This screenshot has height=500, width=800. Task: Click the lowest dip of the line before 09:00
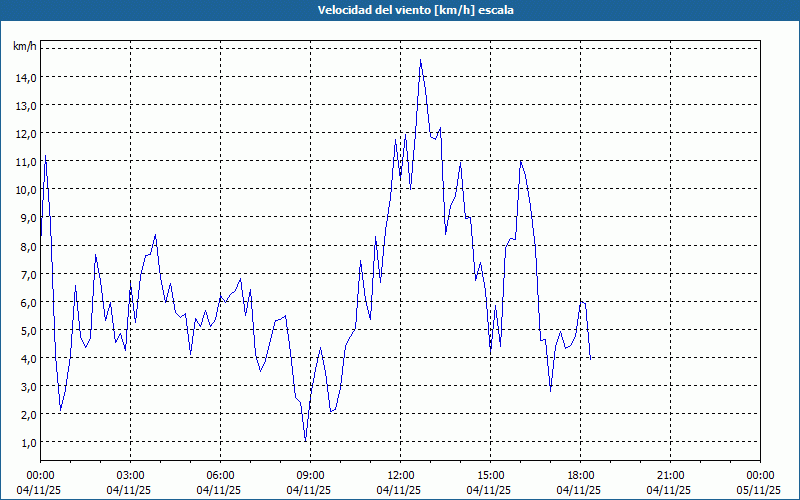(306, 440)
